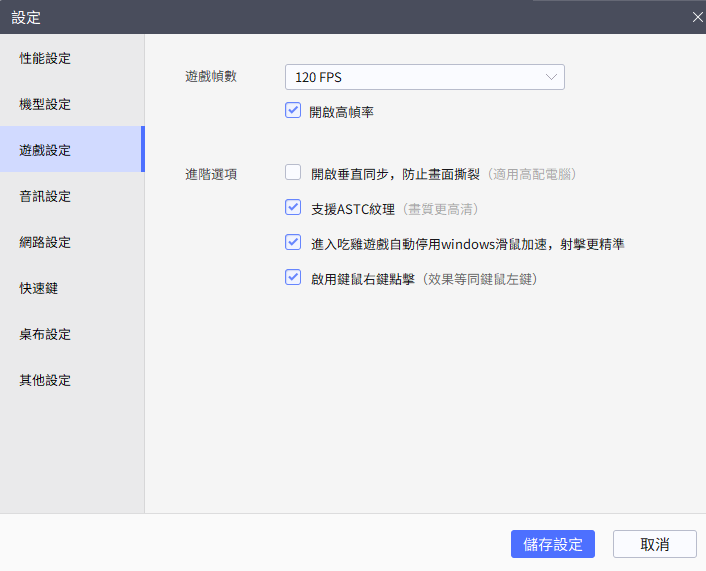This screenshot has height=571, width=706.
Task: Click the 儲存設定 button
Action: click(553, 544)
